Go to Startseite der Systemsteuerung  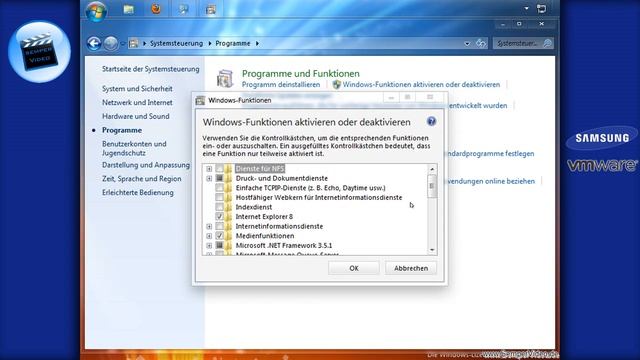[151, 69]
